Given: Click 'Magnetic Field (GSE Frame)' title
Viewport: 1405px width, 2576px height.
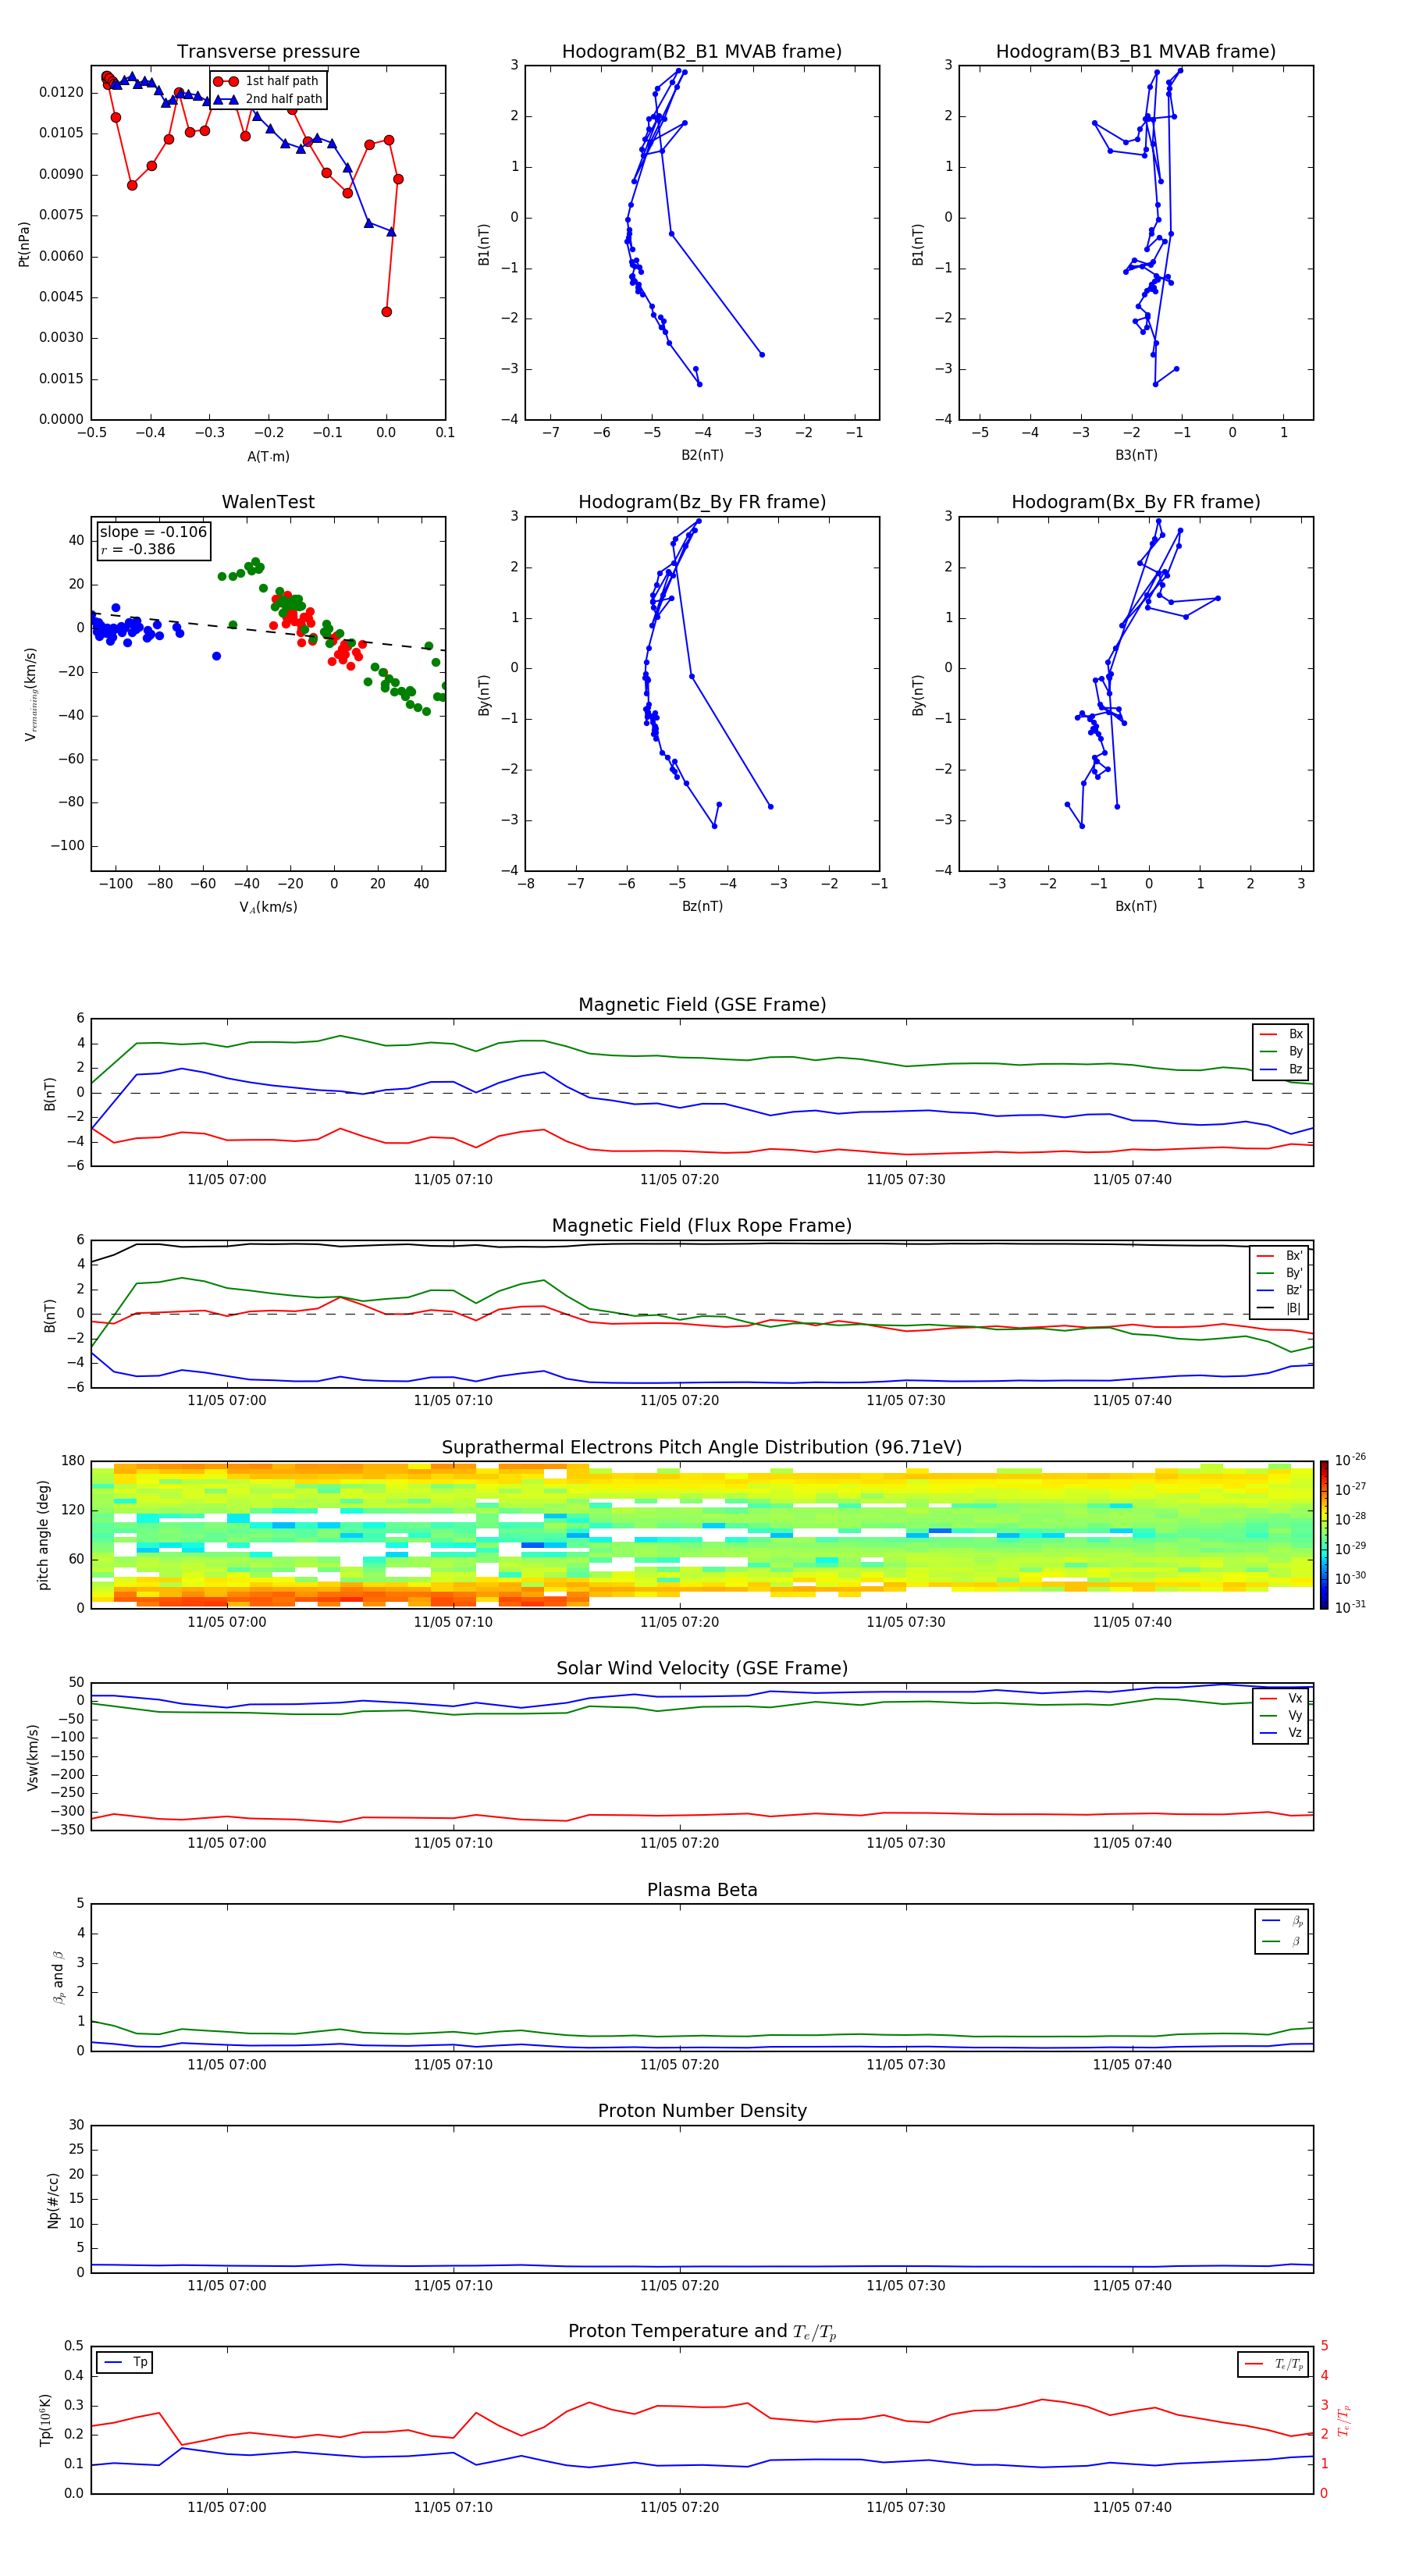Looking at the screenshot, I should point(702,1004).
